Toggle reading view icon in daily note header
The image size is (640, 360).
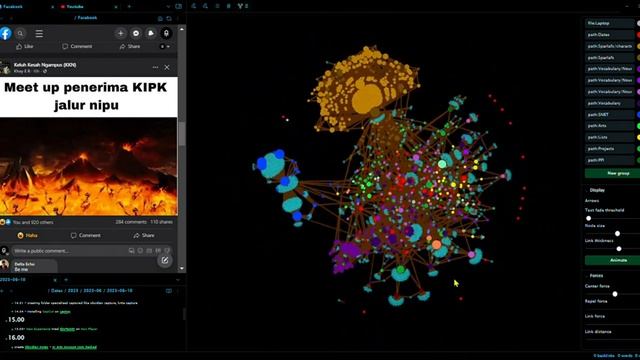pyautogui.click(x=169, y=291)
